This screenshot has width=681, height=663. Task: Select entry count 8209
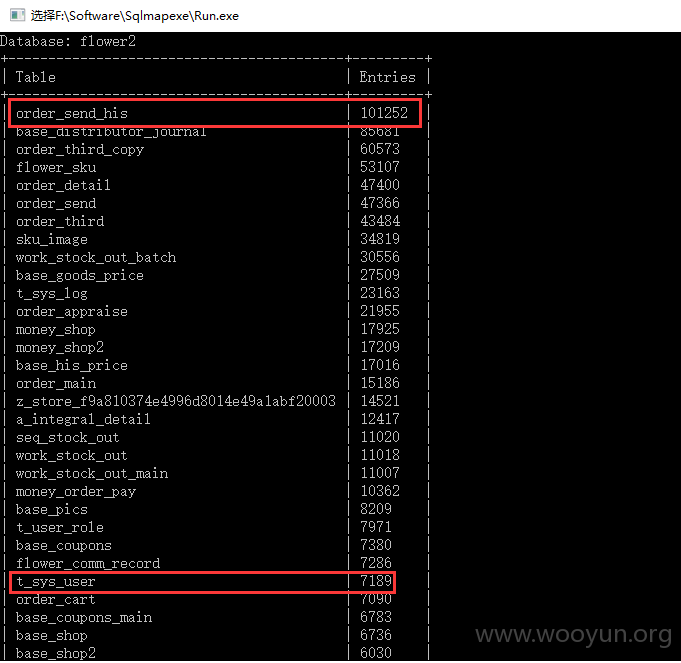pos(376,509)
